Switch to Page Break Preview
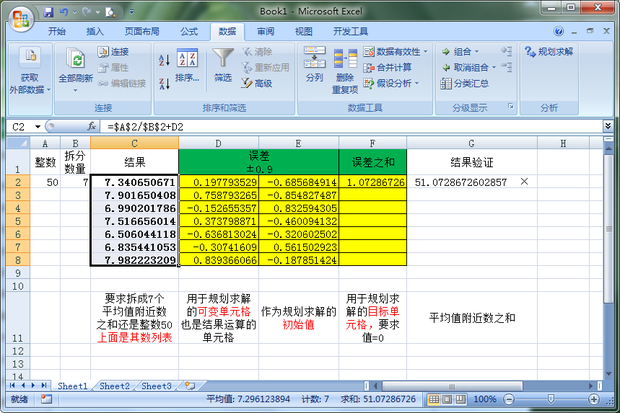 tap(460, 399)
